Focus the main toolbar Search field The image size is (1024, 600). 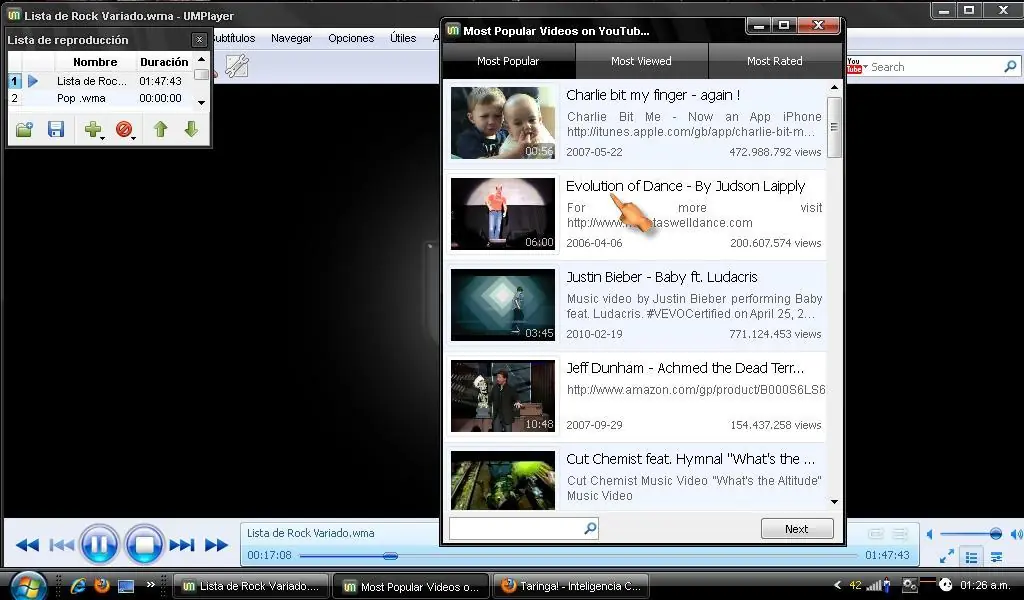click(935, 67)
